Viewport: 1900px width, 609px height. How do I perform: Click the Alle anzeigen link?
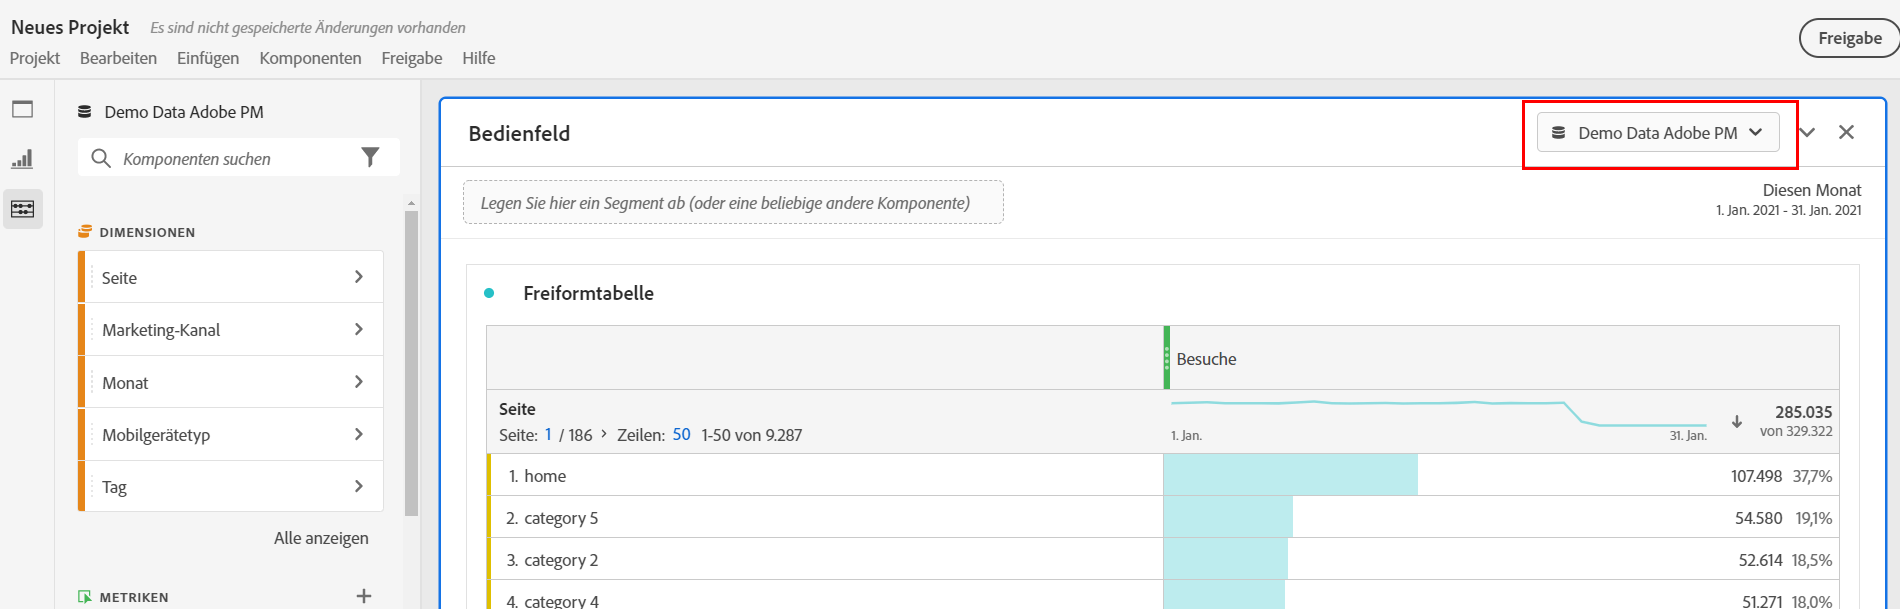pos(321,538)
